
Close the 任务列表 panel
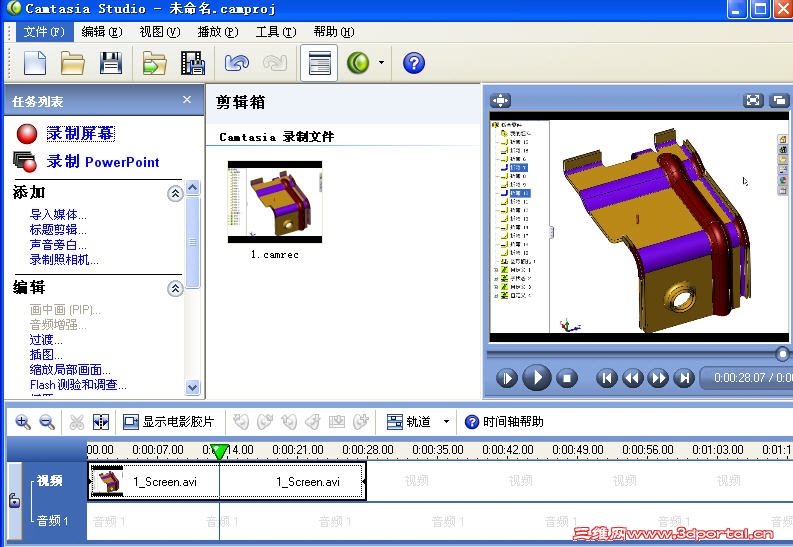pos(187,100)
